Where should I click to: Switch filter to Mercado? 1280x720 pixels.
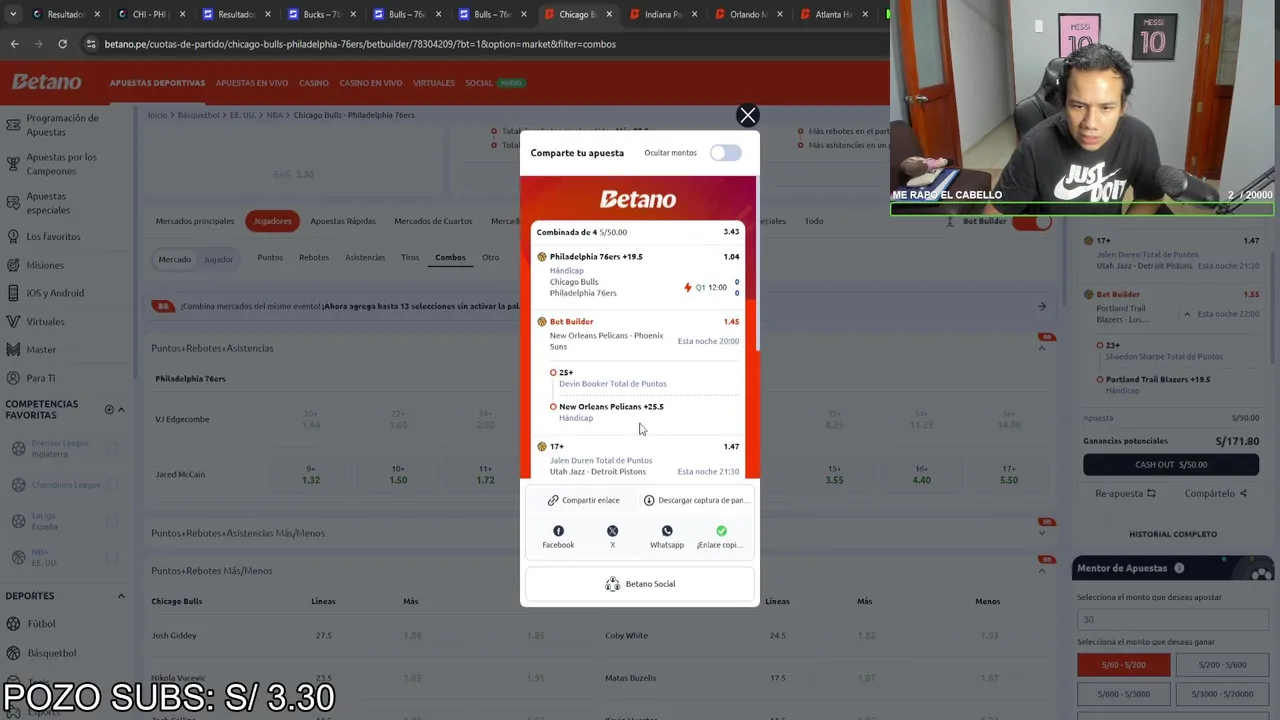174,259
